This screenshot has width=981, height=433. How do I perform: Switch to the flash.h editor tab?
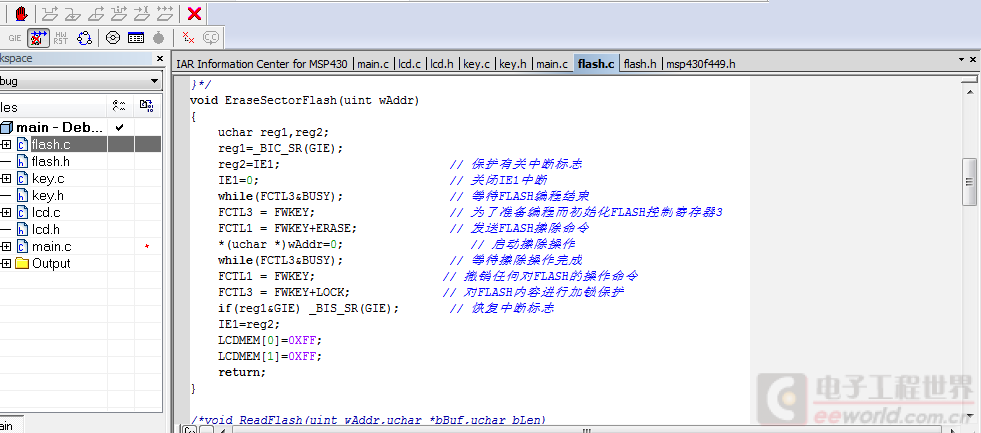pyautogui.click(x=640, y=64)
